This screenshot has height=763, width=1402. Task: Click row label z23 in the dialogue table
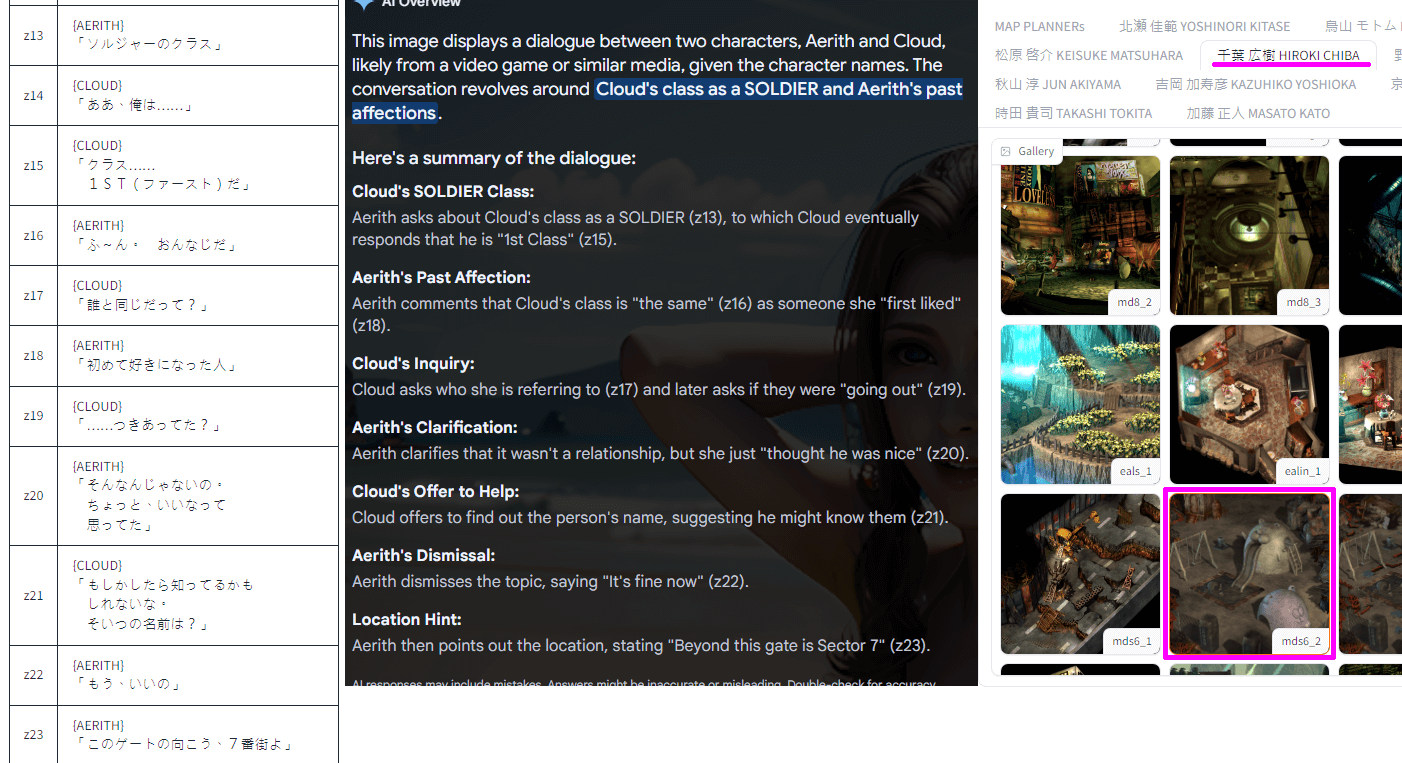point(33,735)
